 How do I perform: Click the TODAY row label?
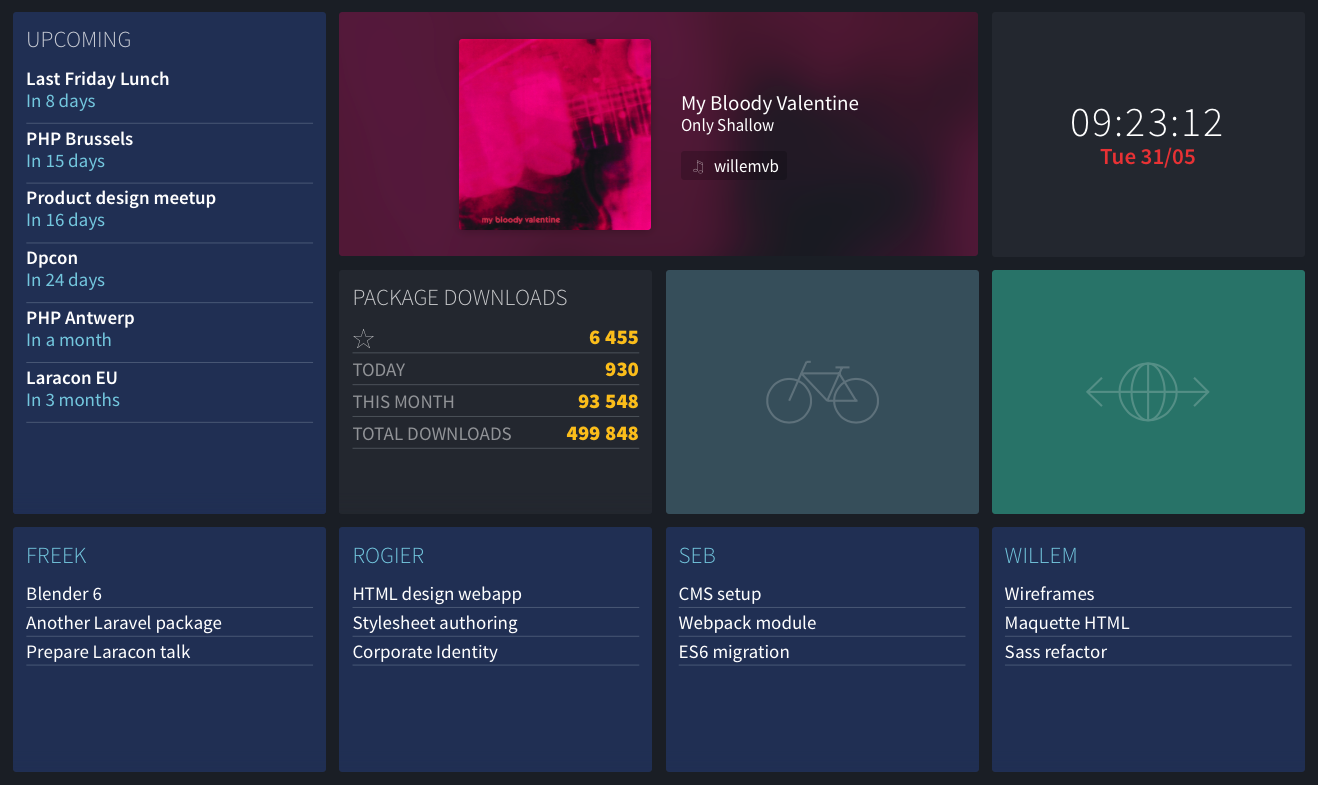(379, 370)
